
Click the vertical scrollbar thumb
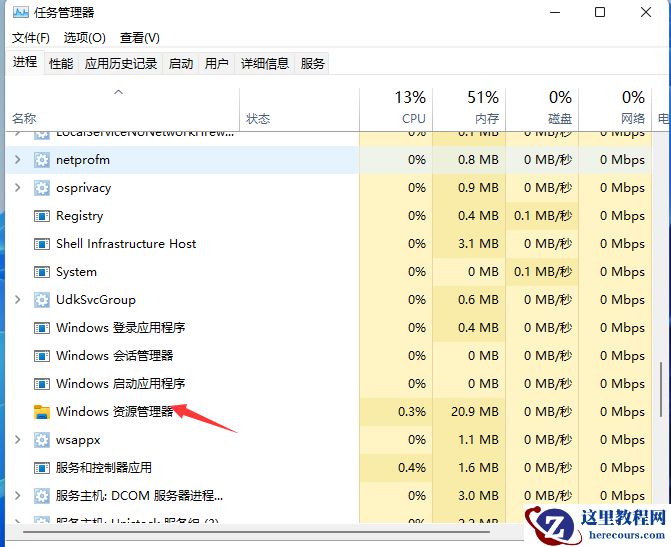point(661,389)
